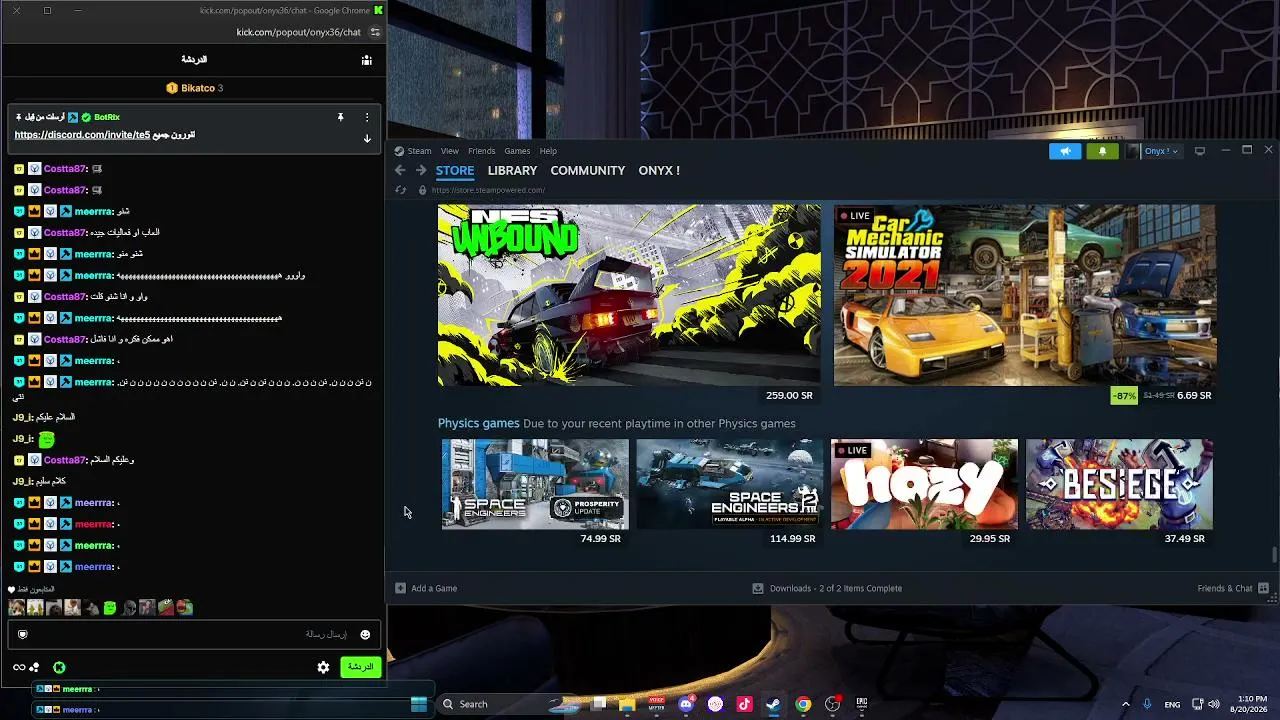Open chat identity shield icon
Image resolution: width=1280 pixels, height=720 pixels.
(x=23, y=635)
